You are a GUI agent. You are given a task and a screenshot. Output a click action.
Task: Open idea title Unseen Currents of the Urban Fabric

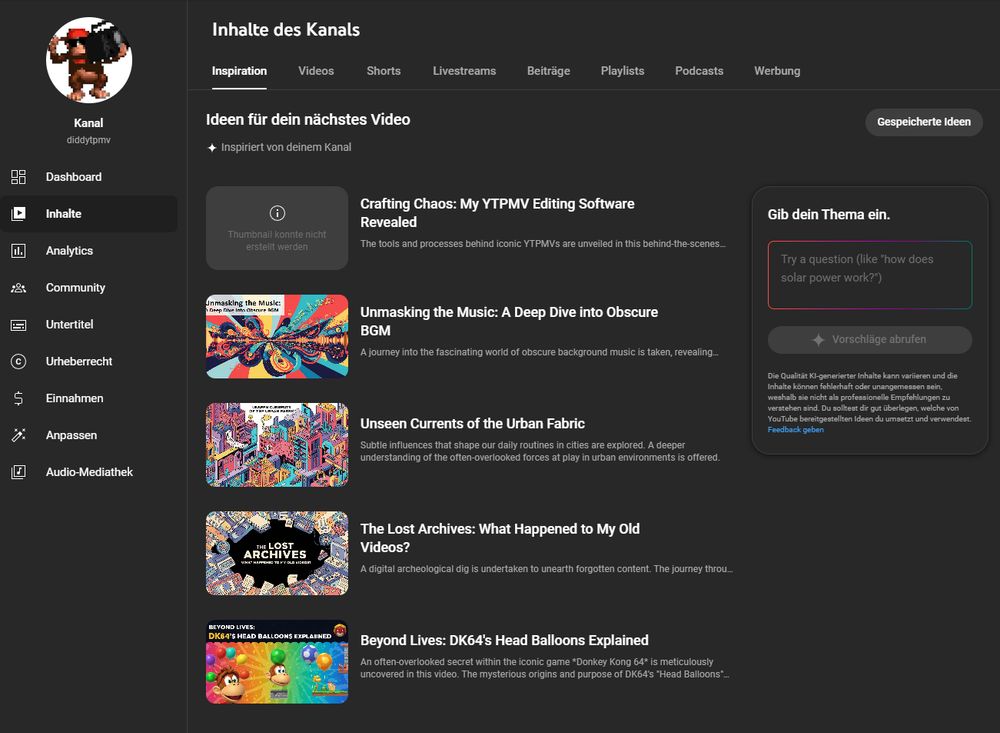[473, 424]
